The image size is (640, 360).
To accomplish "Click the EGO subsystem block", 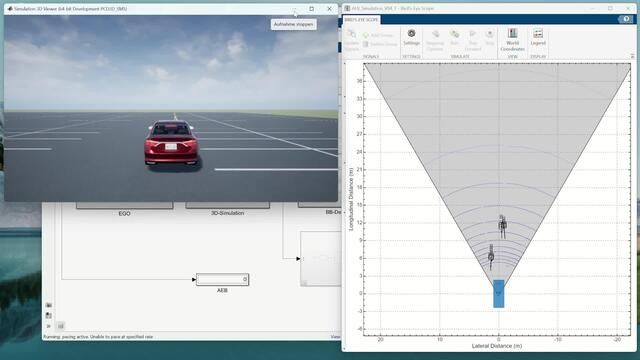I will [x=124, y=205].
